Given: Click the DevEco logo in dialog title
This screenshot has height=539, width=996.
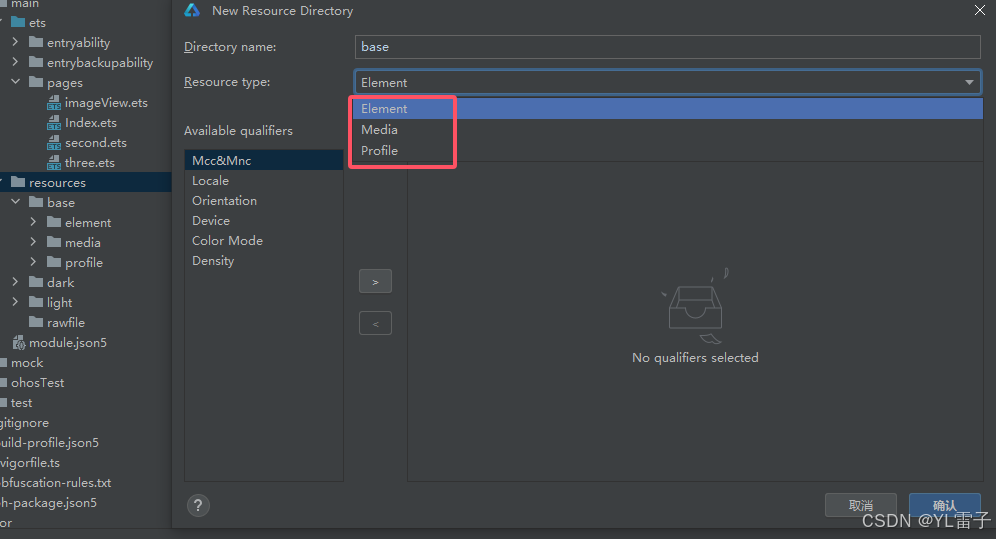Looking at the screenshot, I should [192, 10].
